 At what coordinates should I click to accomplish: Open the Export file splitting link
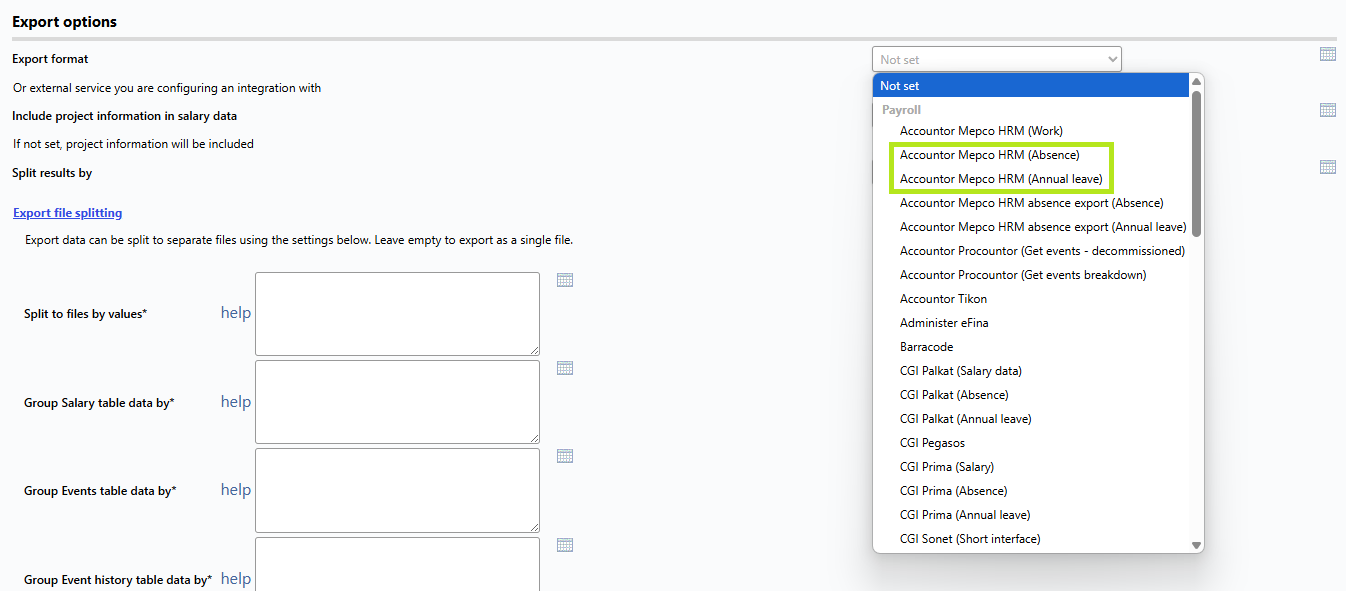[x=67, y=213]
